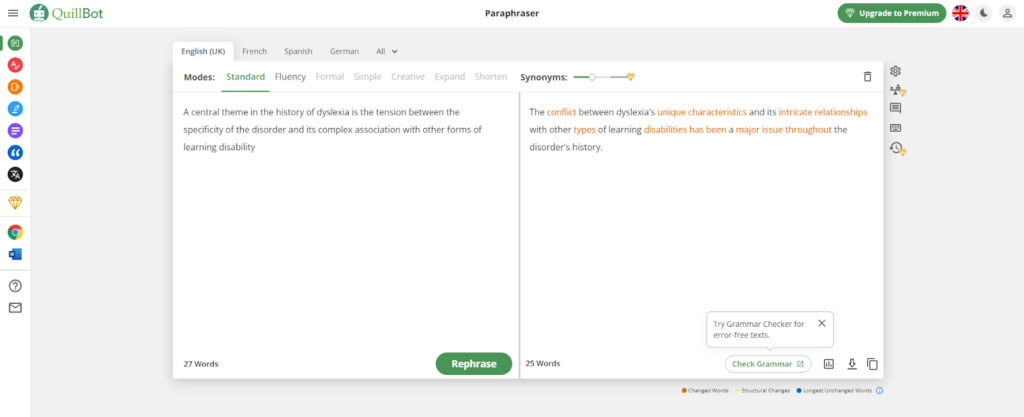Click the QuillBot for Chrome icon
Viewport: 1024px width, 417px height.
click(x=15, y=232)
